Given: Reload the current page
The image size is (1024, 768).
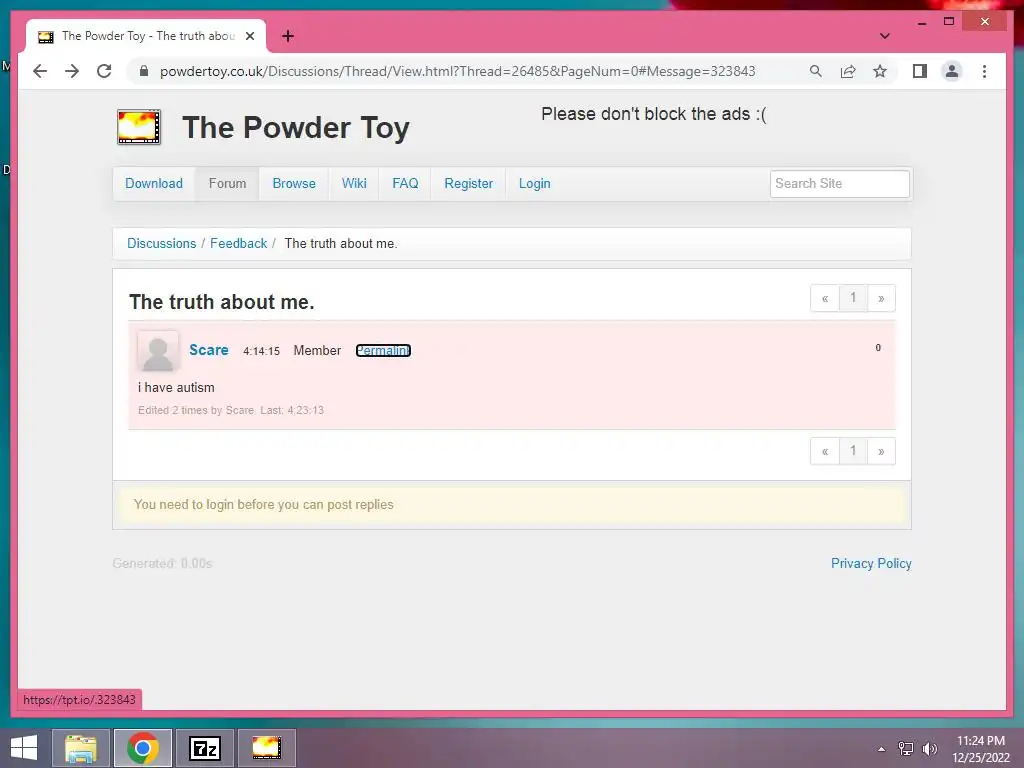Looking at the screenshot, I should pos(104,71).
